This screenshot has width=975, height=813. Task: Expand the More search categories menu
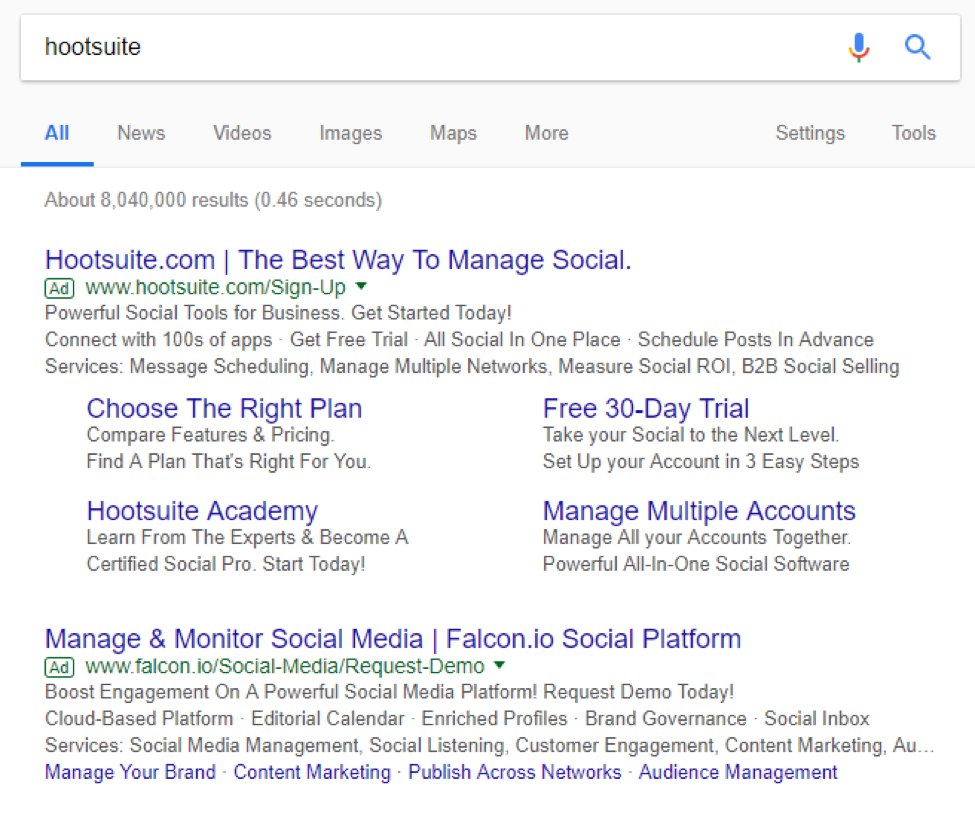545,133
